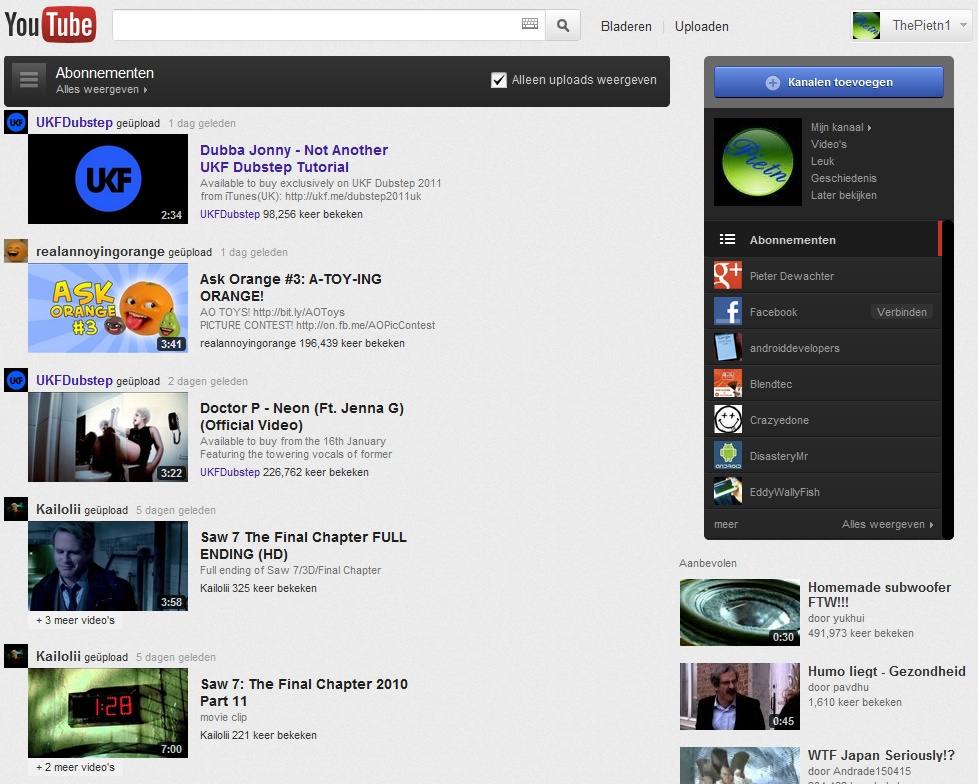
Task: Click the plus icon on Kanalen toevoegen
Action: (772, 82)
